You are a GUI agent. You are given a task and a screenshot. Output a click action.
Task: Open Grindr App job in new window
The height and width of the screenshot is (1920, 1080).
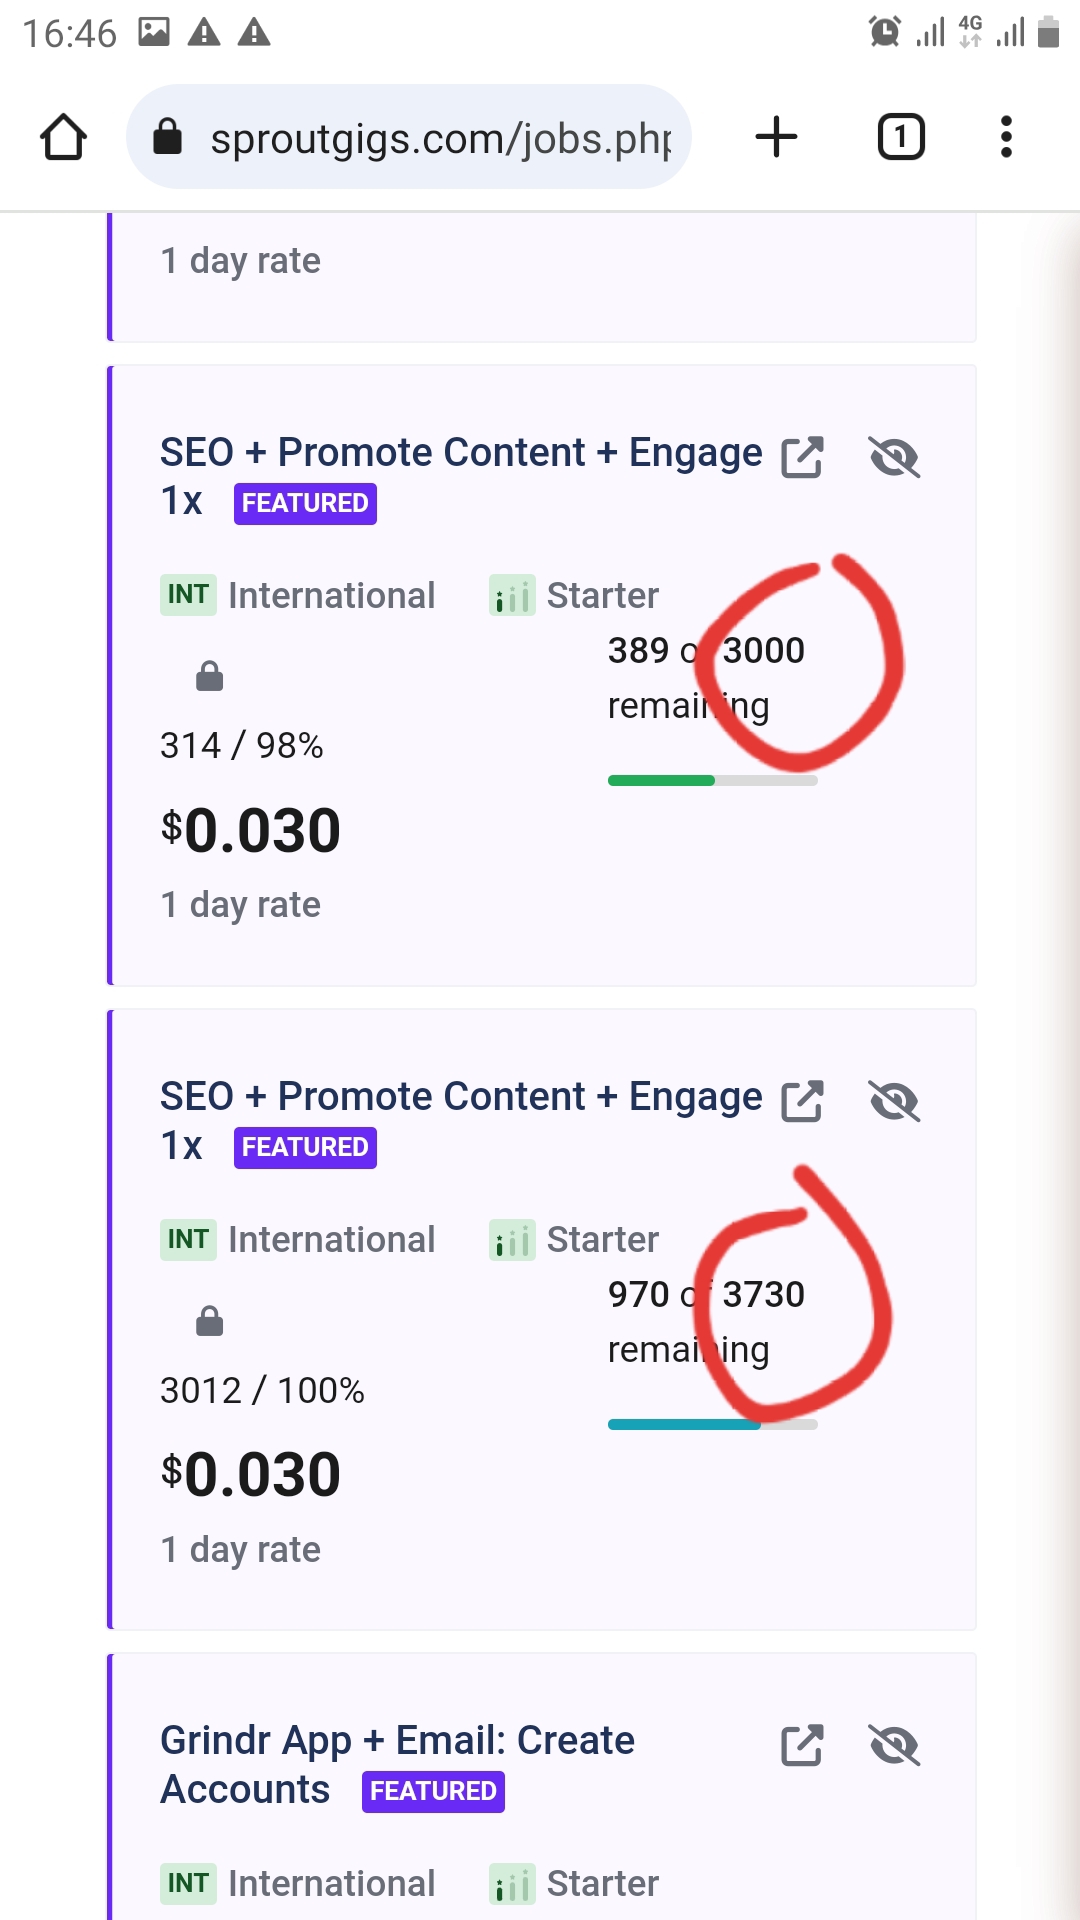click(x=802, y=1745)
